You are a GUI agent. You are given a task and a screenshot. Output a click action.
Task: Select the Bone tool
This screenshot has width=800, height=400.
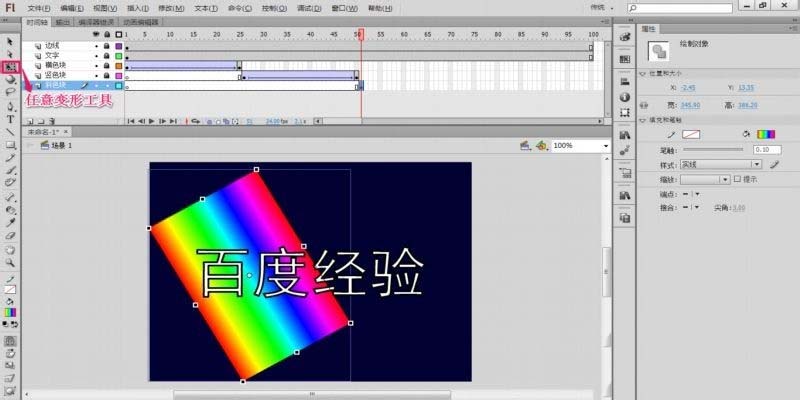click(x=10, y=197)
